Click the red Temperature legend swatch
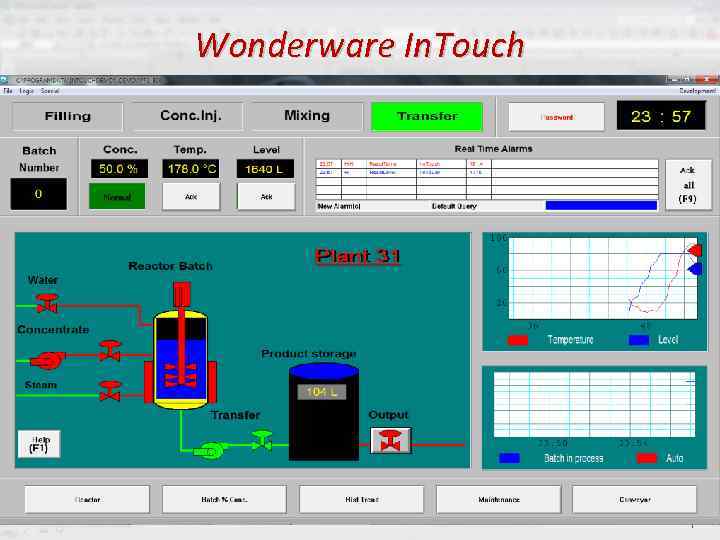This screenshot has height=540, width=720. click(x=518, y=340)
